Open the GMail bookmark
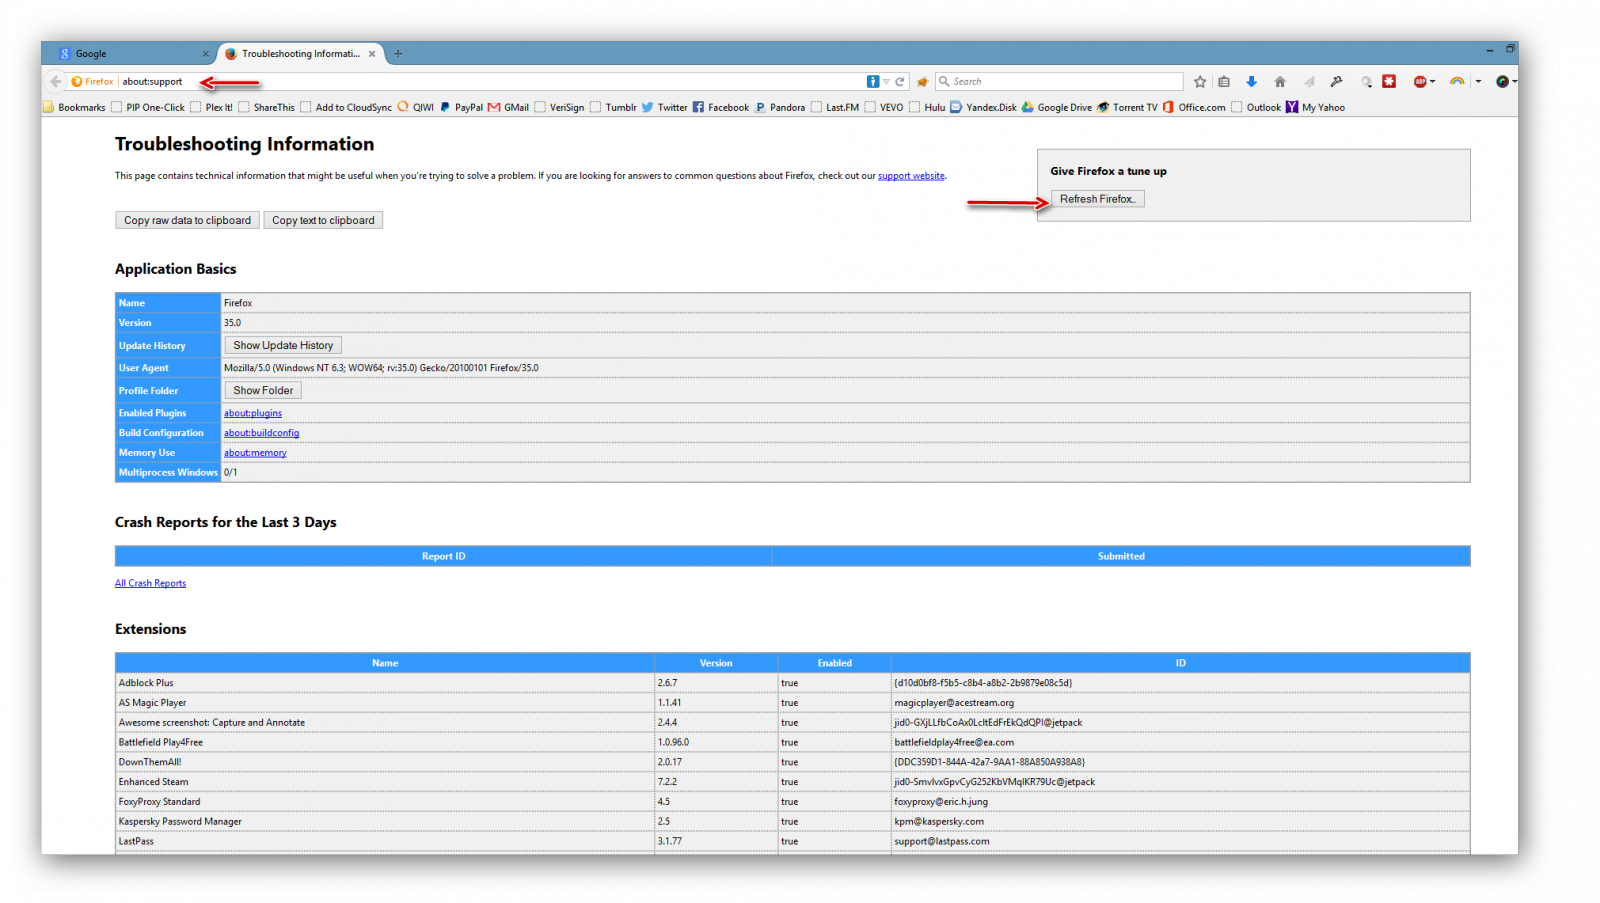This screenshot has height=903, width=1600. 508,108
